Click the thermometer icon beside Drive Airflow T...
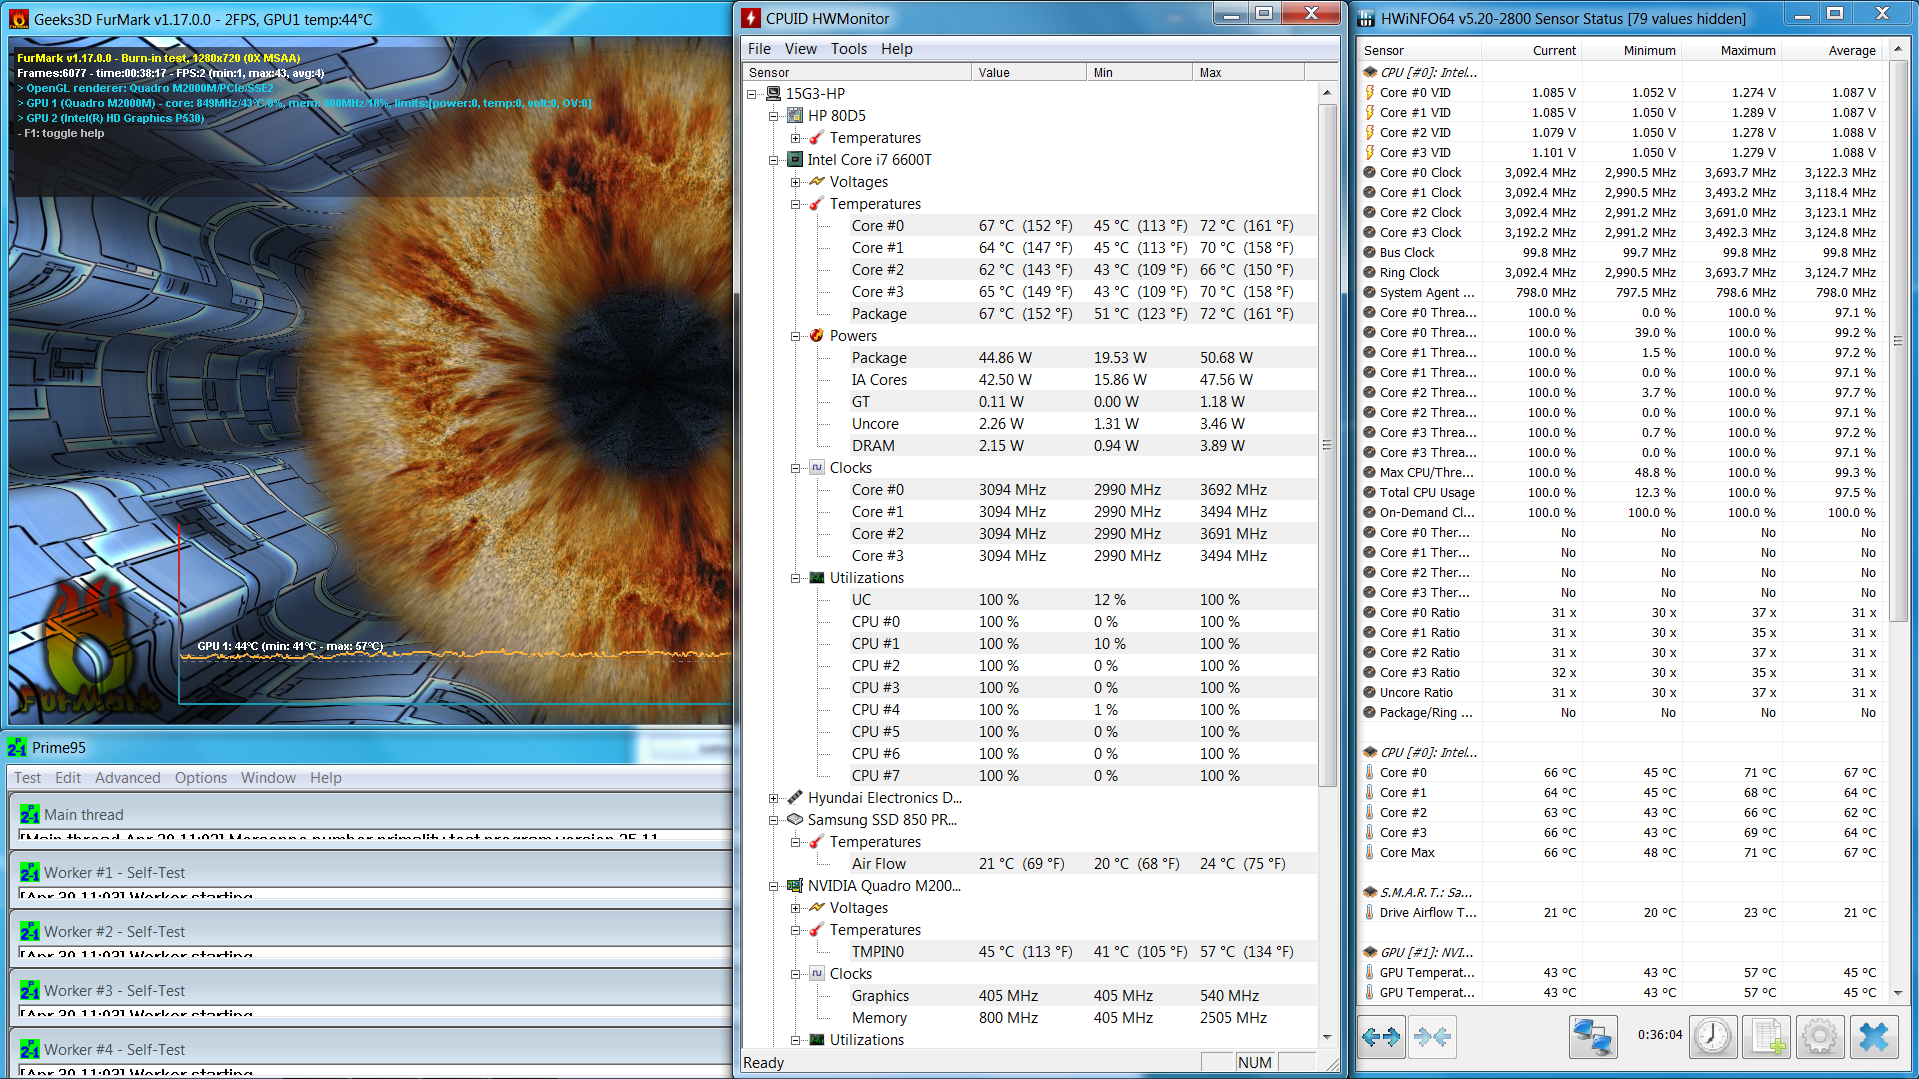 [1370, 912]
